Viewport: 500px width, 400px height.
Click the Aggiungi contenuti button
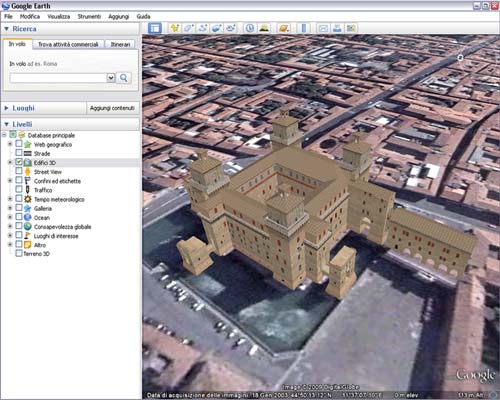112,108
